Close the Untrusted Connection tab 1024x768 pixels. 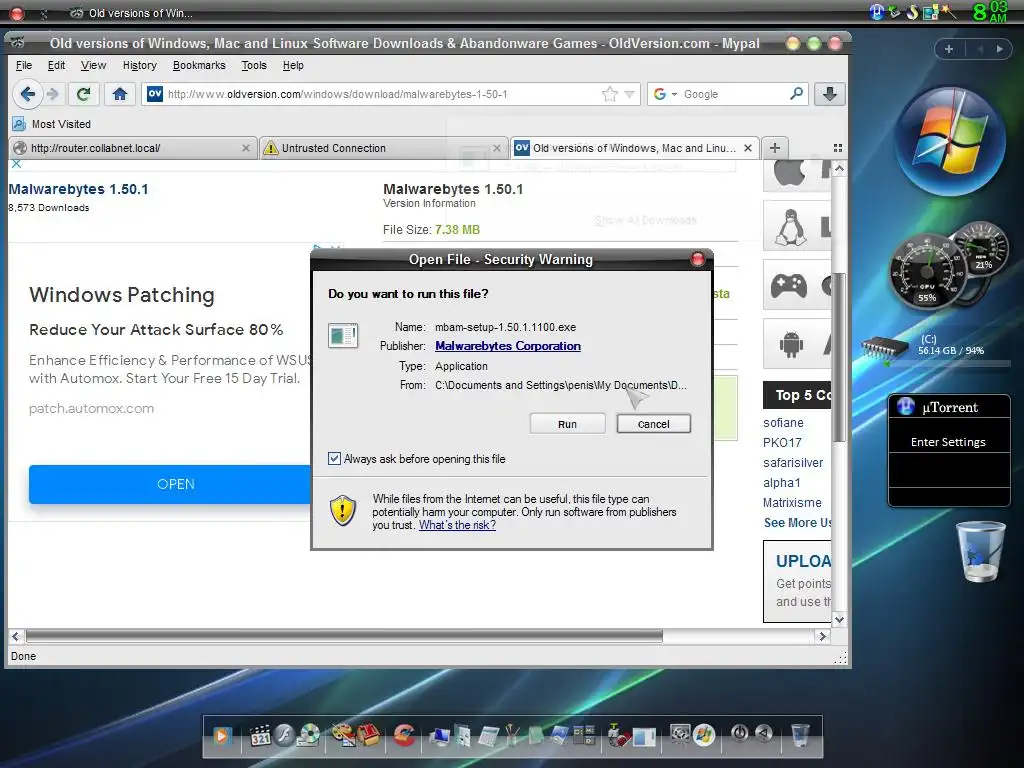[496, 148]
